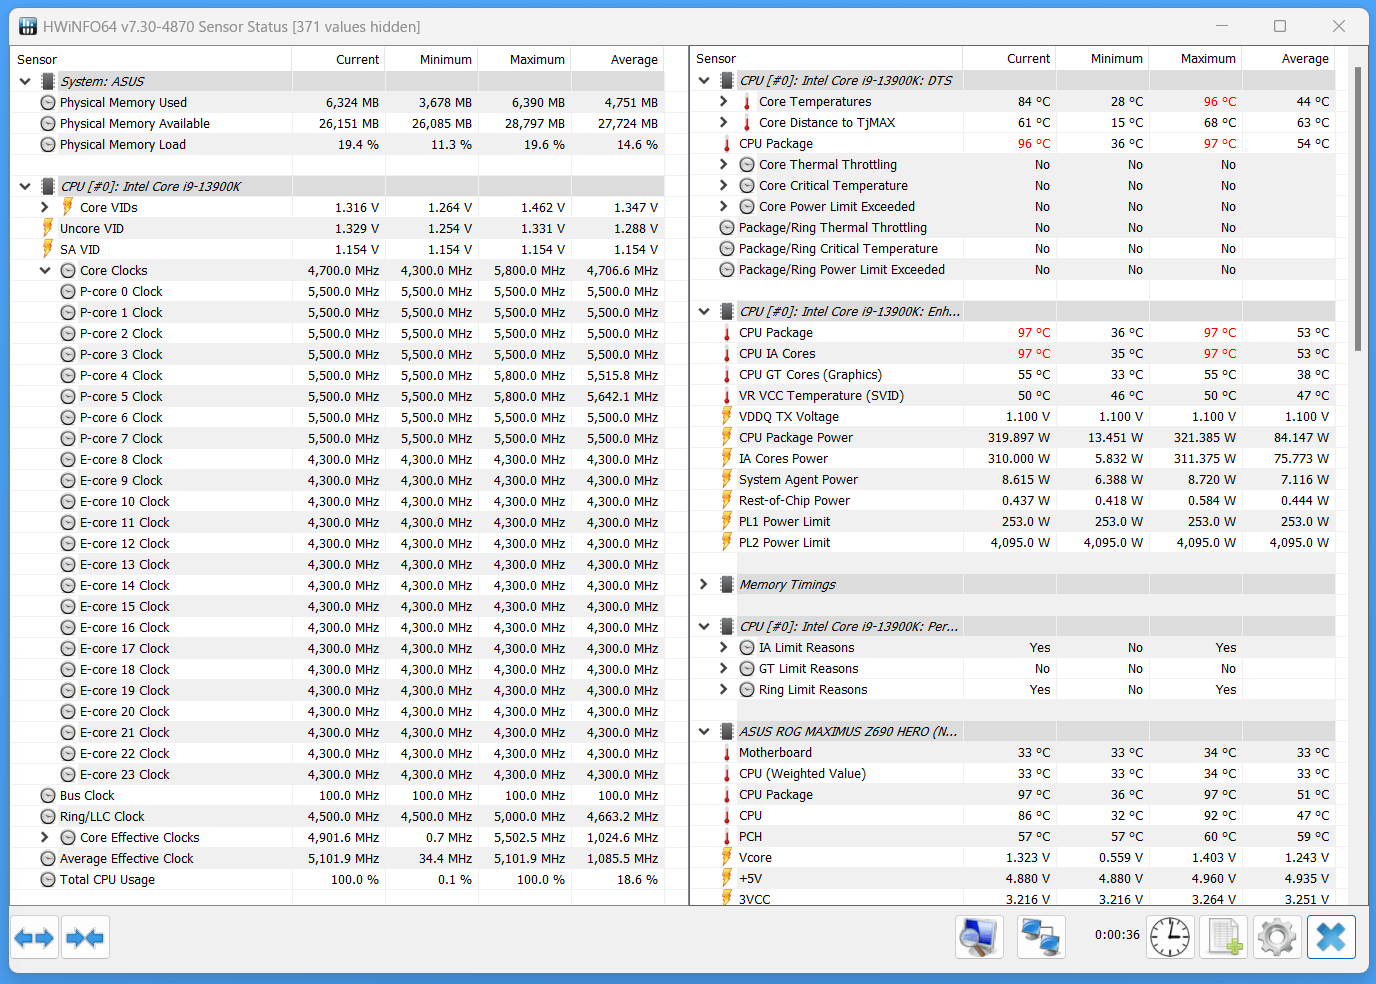Expand the Core Temperatures row
Screen dimensions: 1376x984
[x=724, y=101]
